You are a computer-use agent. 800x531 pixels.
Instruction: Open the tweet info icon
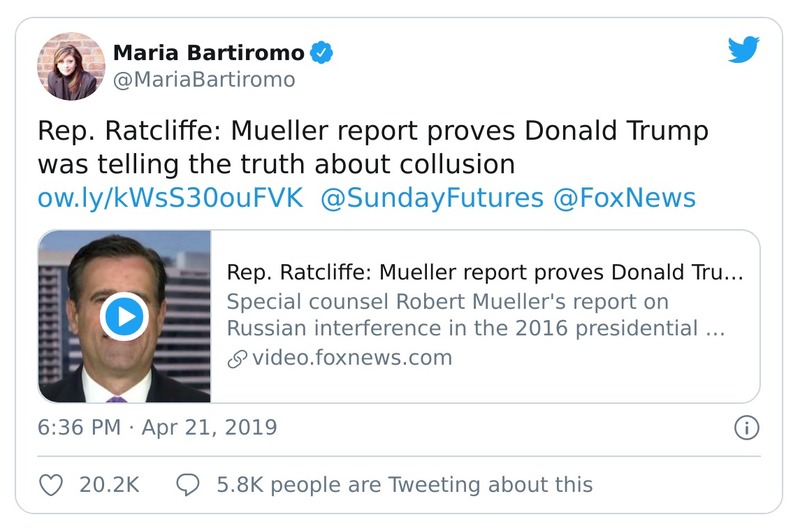click(746, 429)
